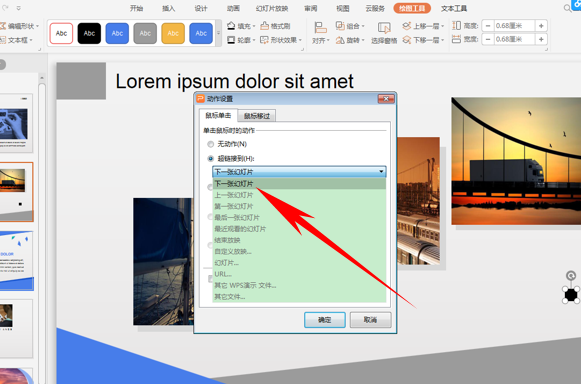Click the 填充 fill bucket icon
Screen dimensions: 582x384
click(x=231, y=26)
